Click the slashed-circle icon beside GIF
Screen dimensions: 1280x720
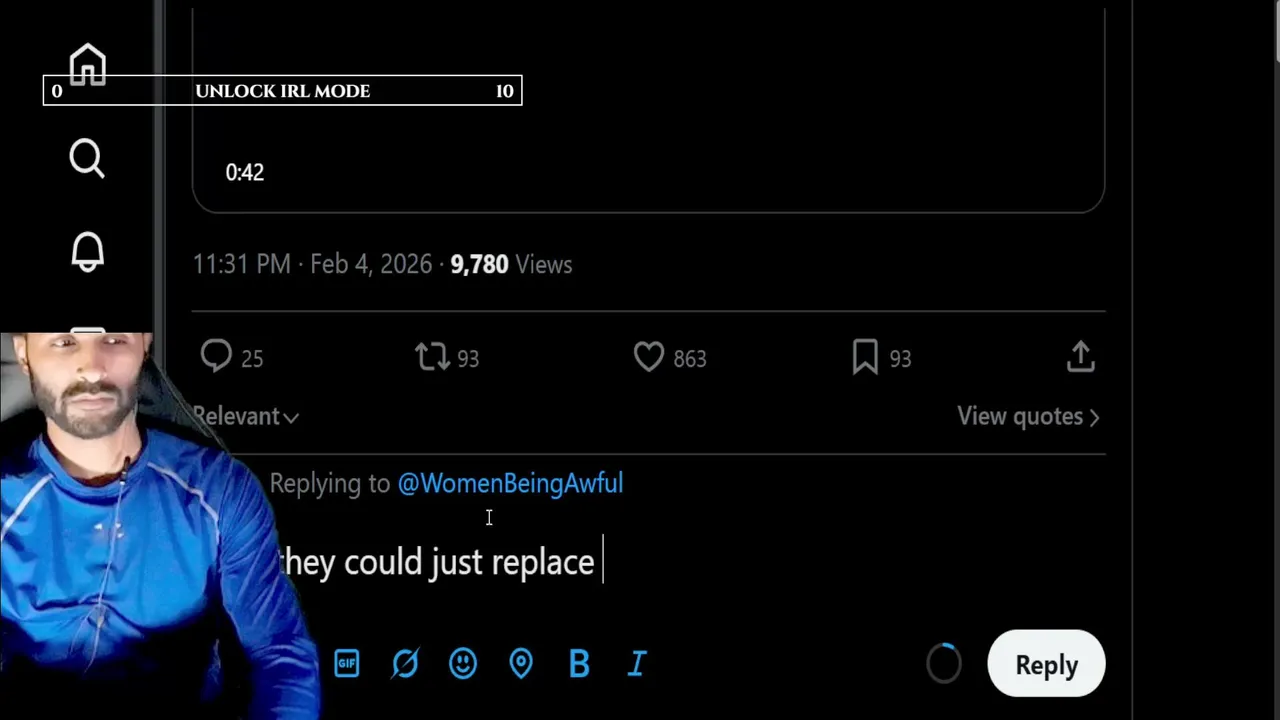[404, 663]
